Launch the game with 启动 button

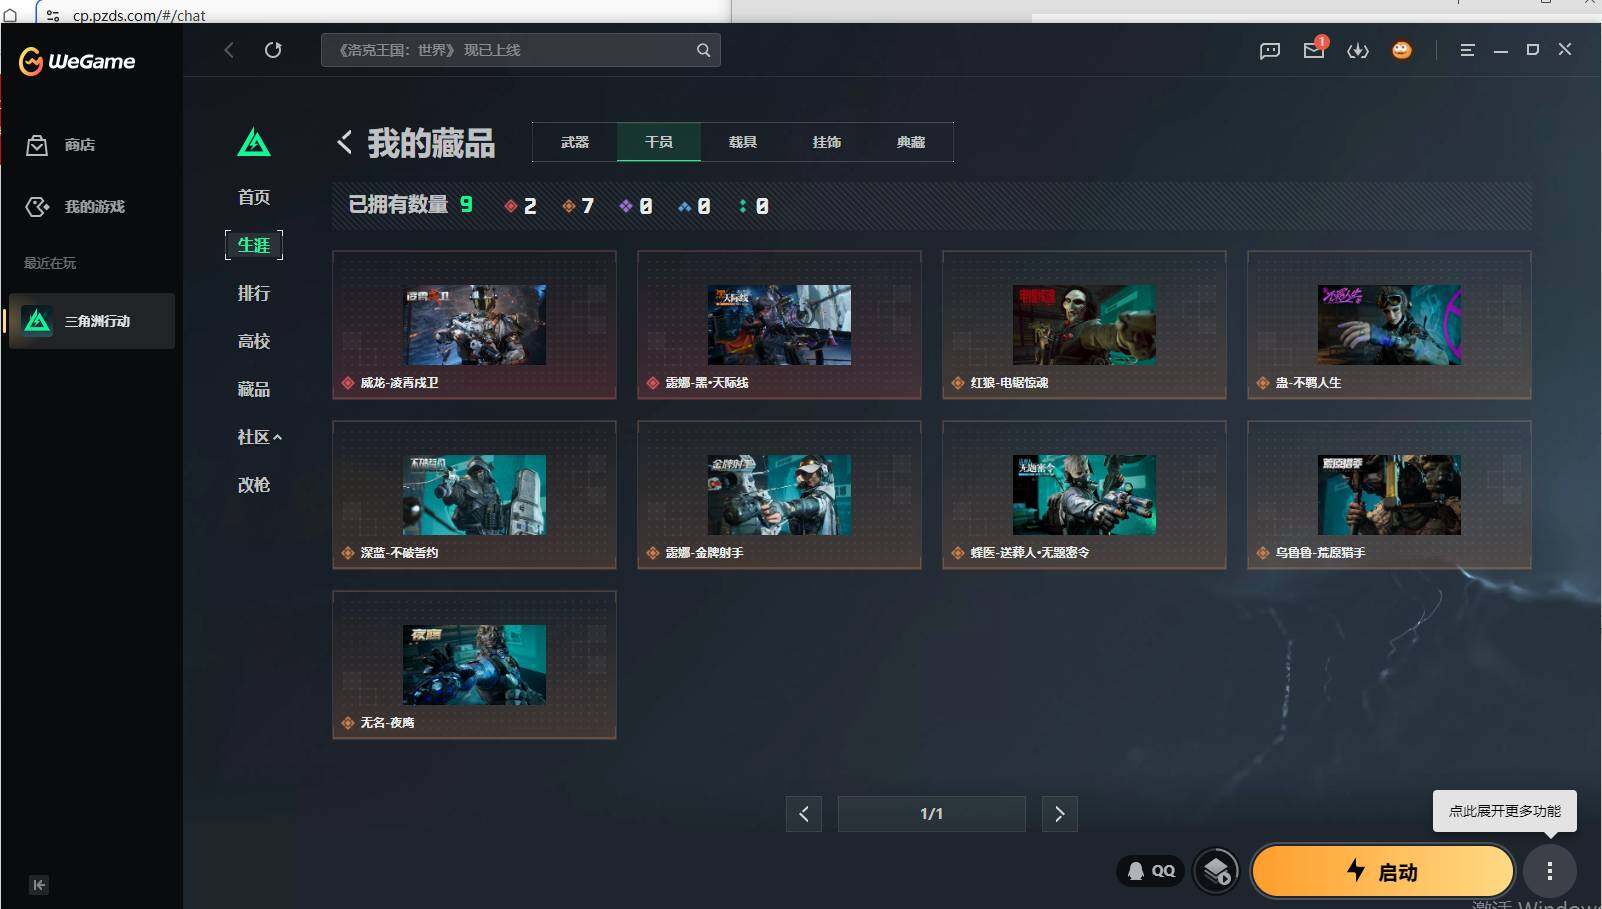(x=1383, y=872)
